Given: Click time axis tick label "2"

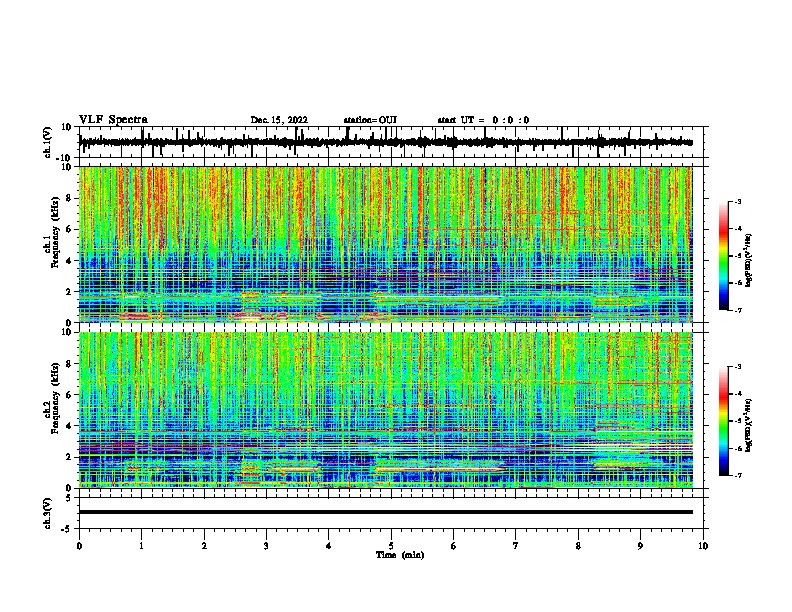Looking at the screenshot, I should click(204, 546).
